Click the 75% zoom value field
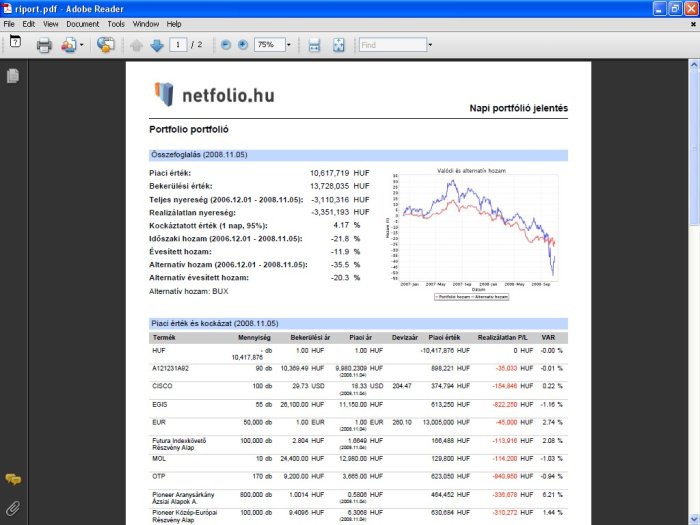 pyautogui.click(x=270, y=45)
